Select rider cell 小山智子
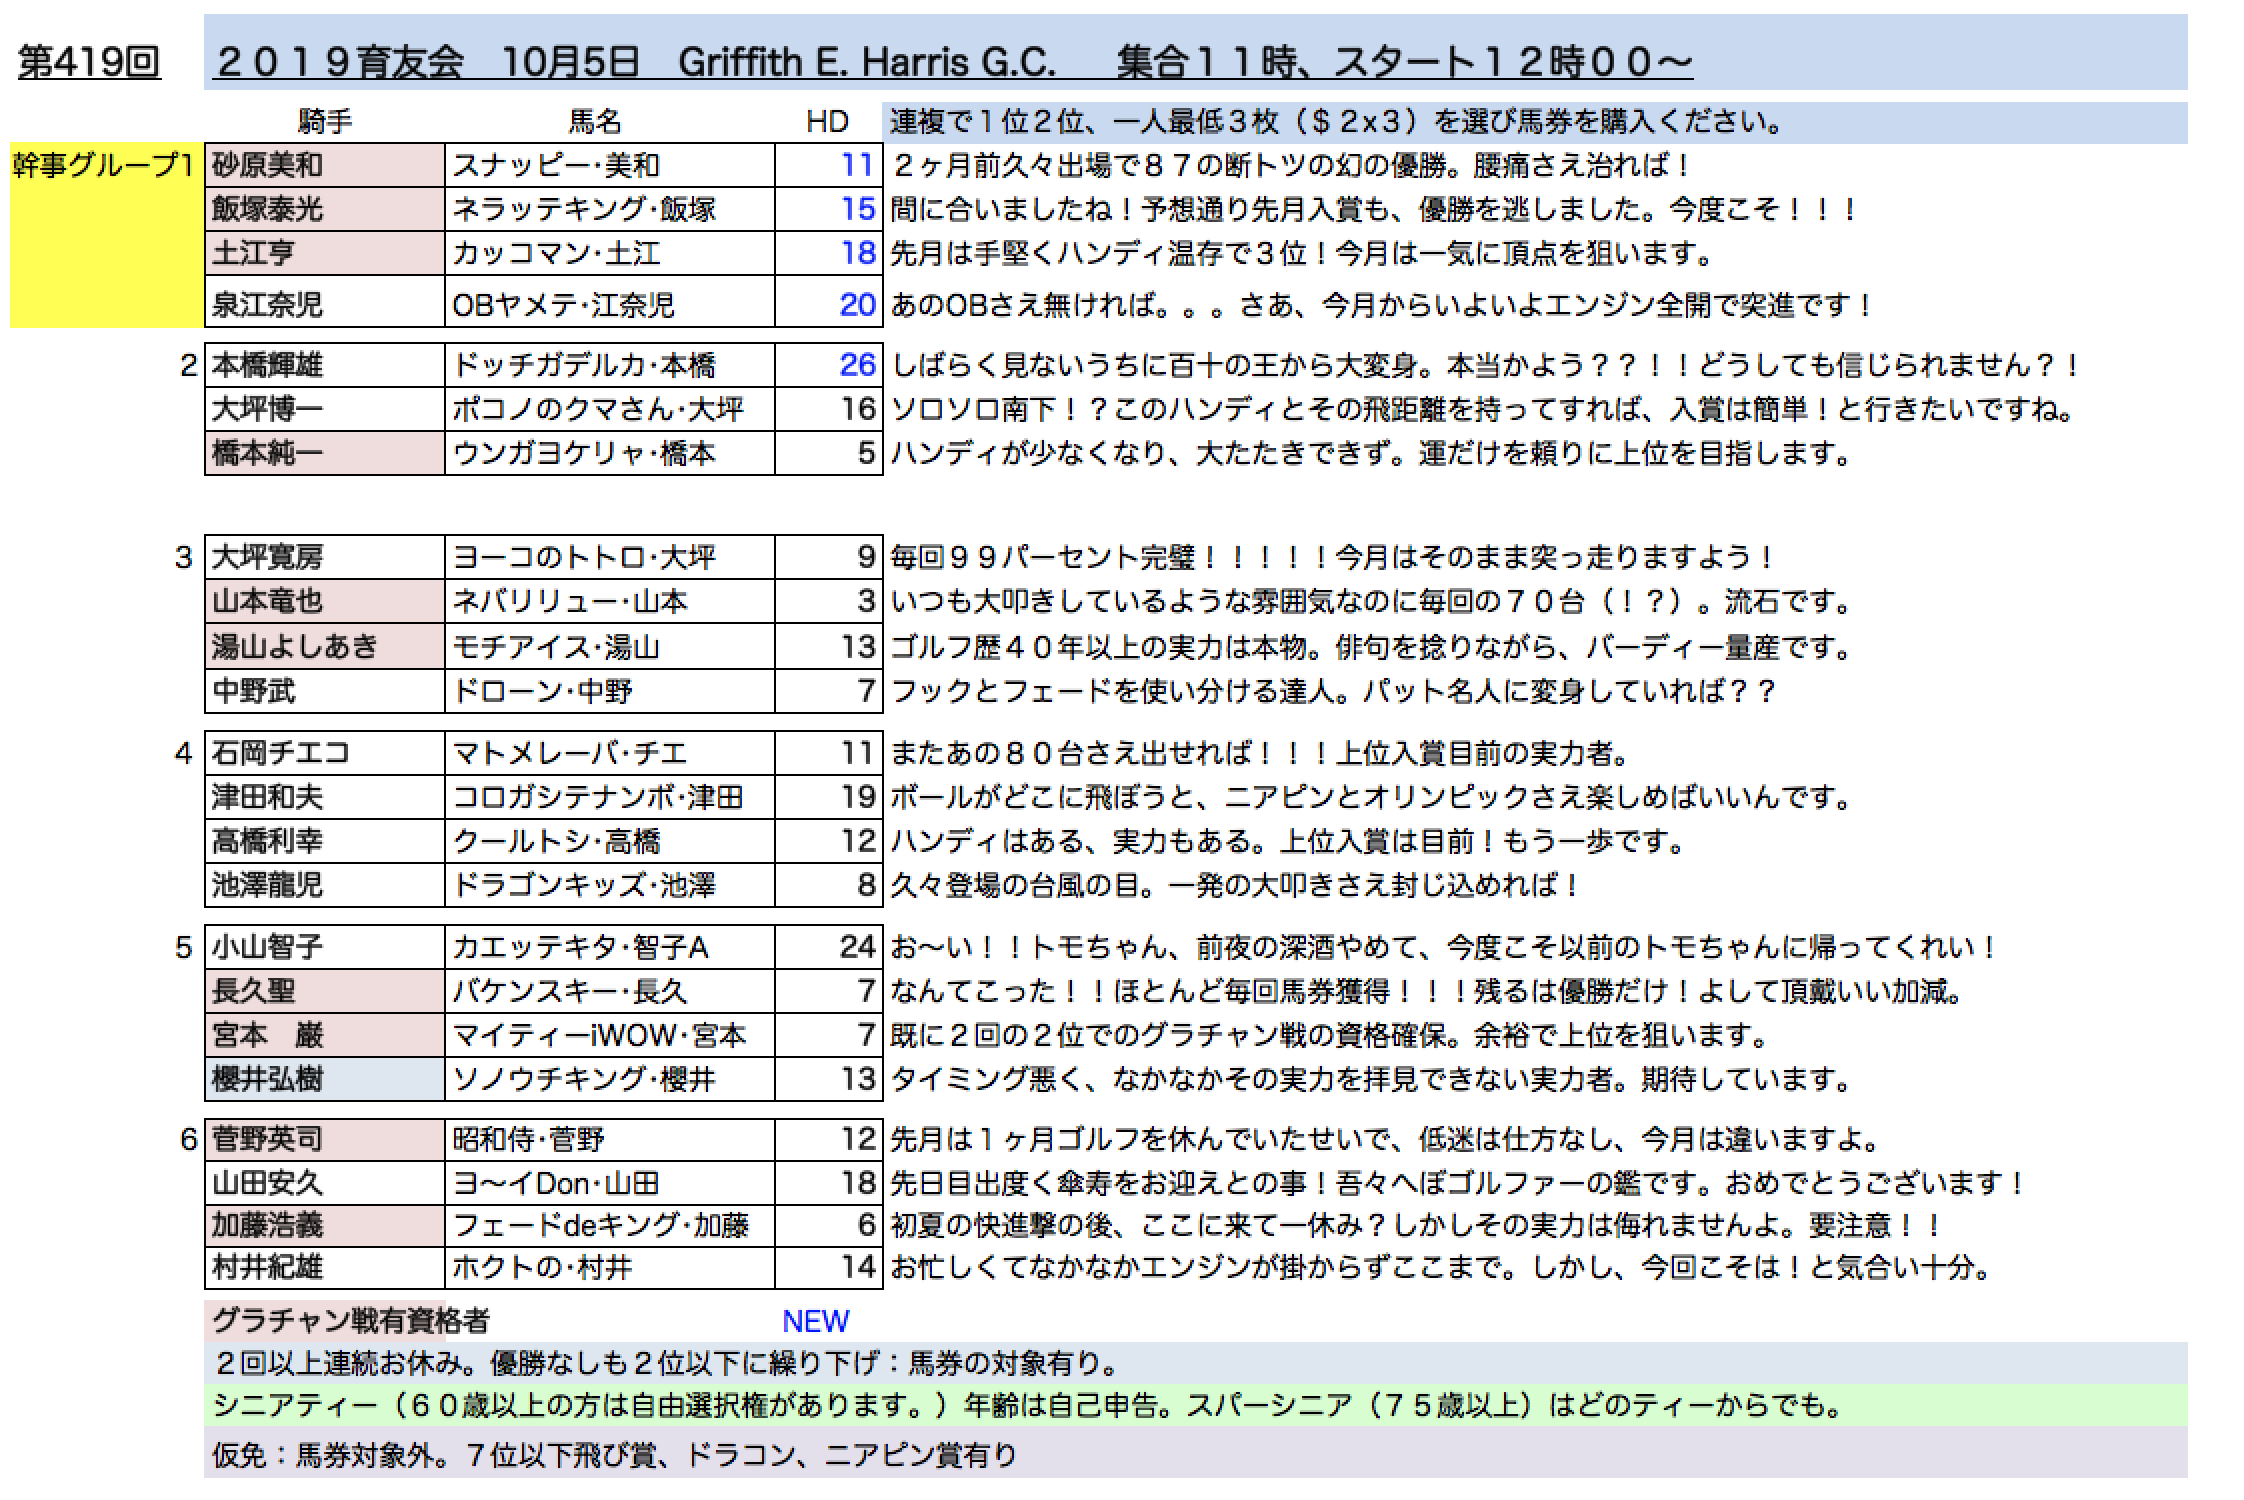The height and width of the screenshot is (1500, 2244). (x=325, y=947)
